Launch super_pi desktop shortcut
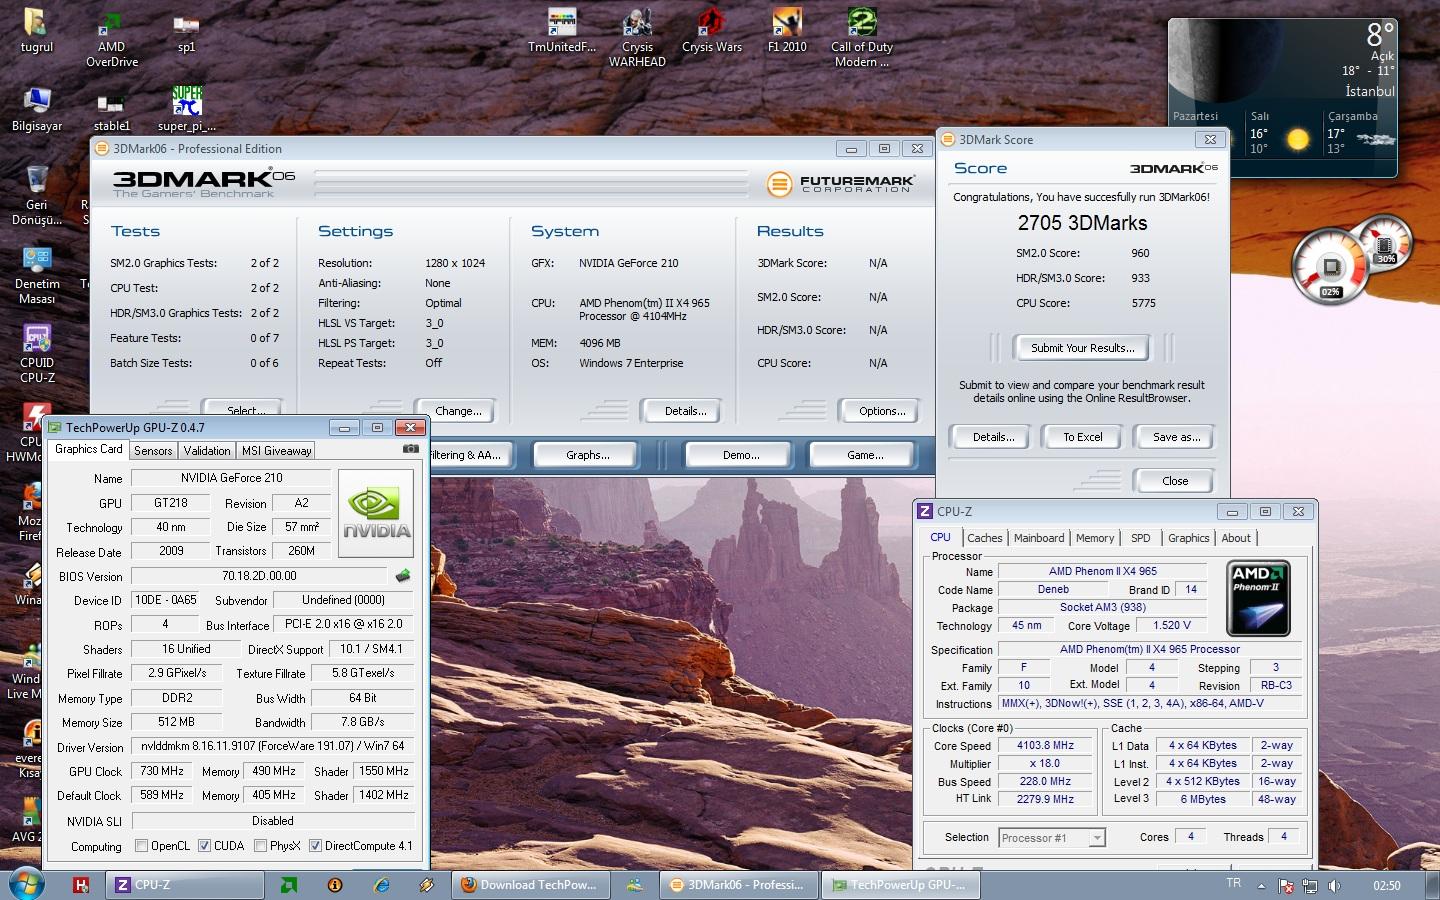Image resolution: width=1440 pixels, height=900 pixels. (187, 110)
